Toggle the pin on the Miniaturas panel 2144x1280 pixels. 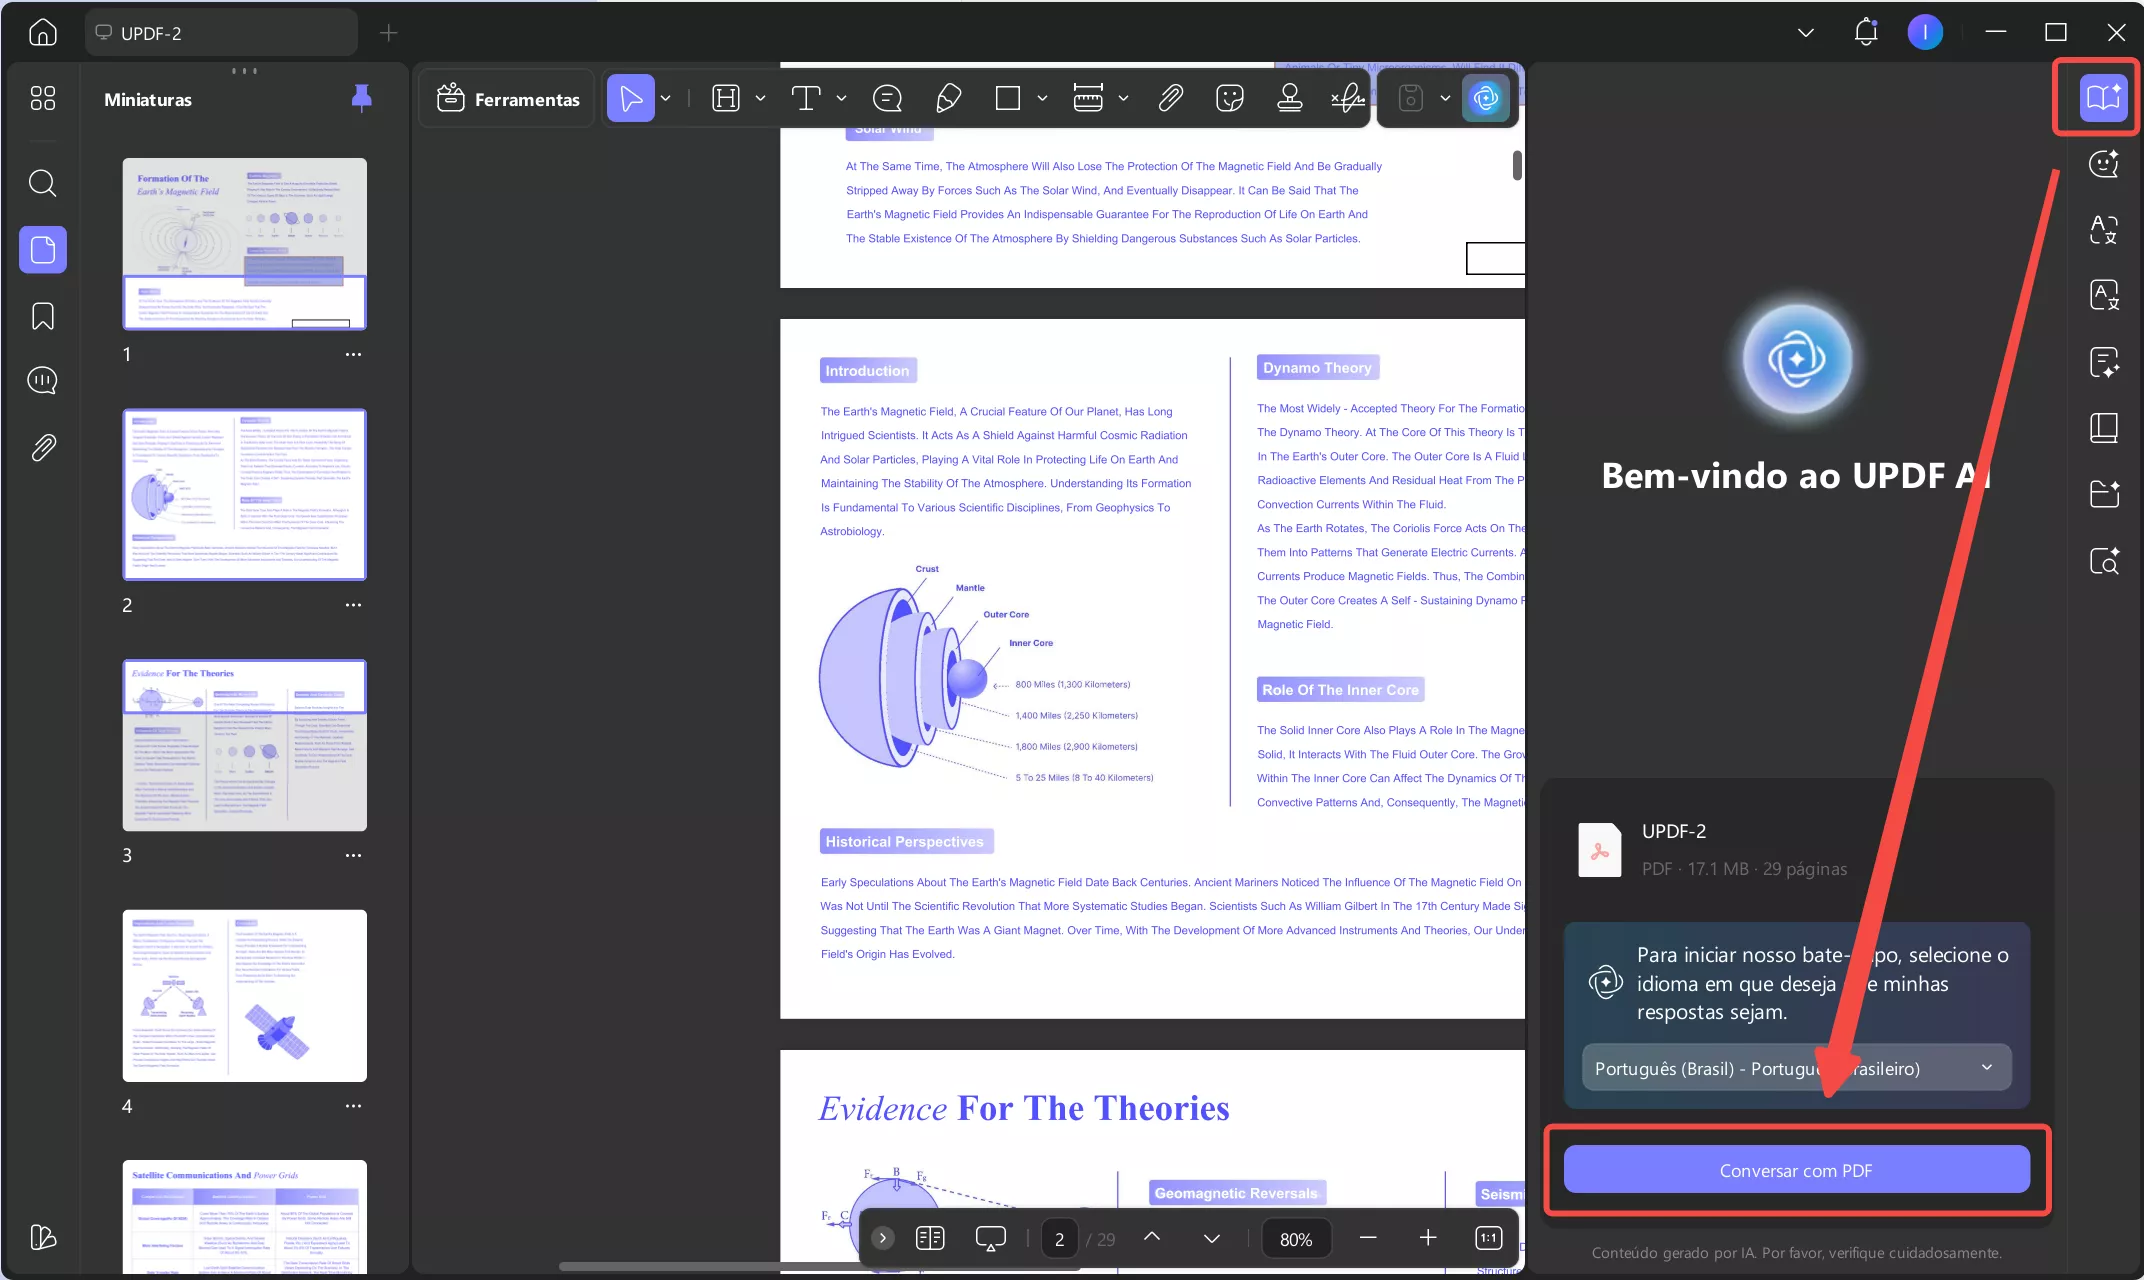pyautogui.click(x=362, y=98)
